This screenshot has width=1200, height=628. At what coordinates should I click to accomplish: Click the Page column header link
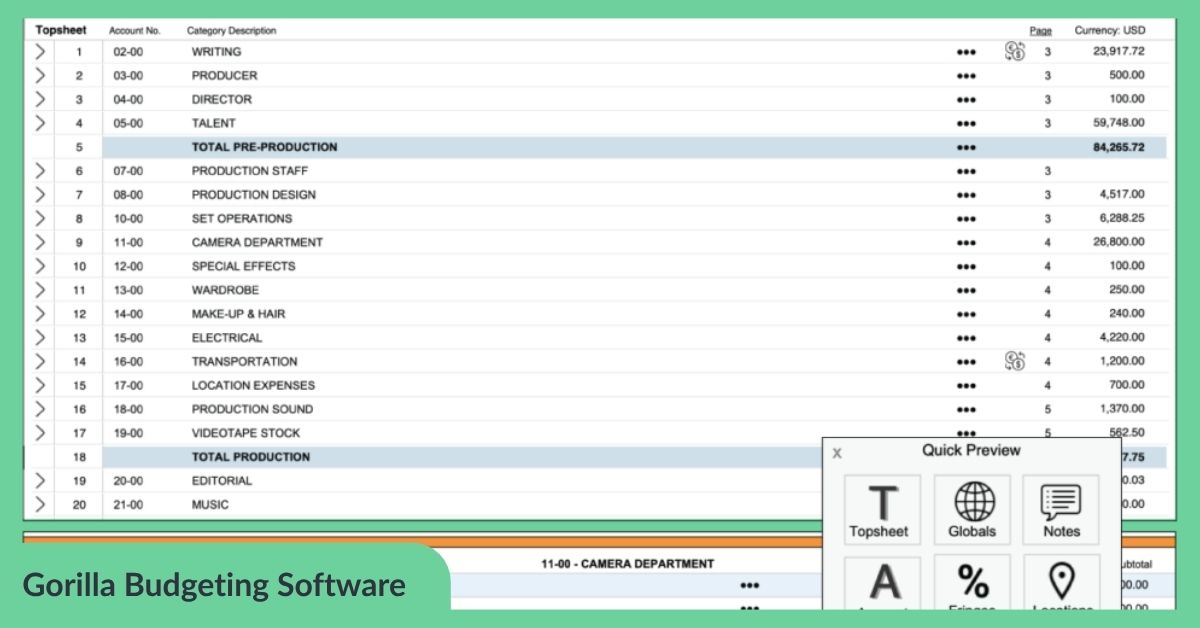tap(1040, 31)
